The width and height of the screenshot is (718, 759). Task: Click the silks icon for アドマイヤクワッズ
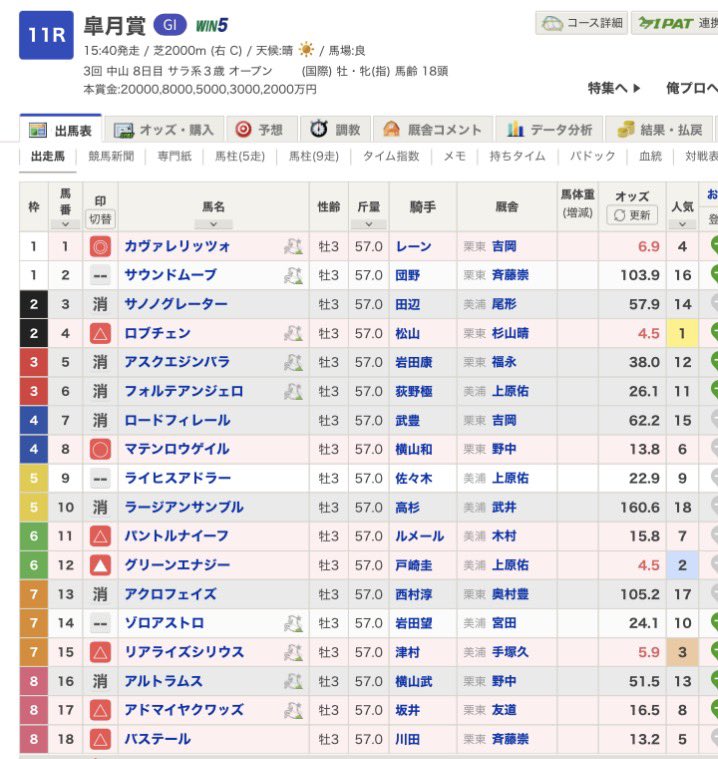pos(293,711)
